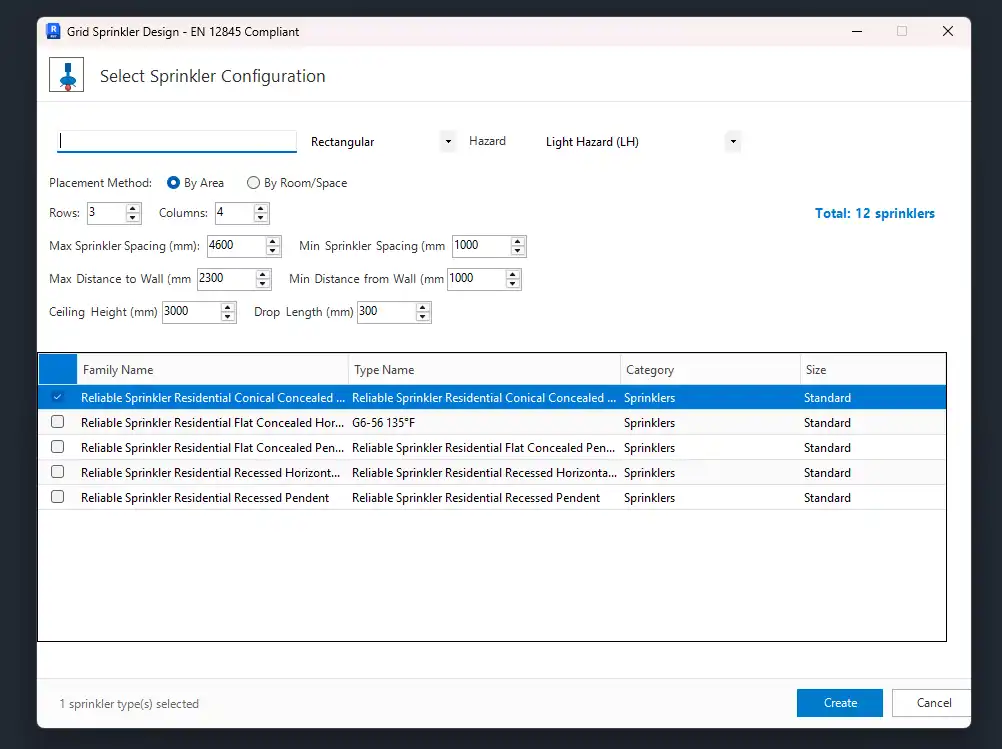
Task: Increase Max Sprinkler Spacing with up arrow
Action: point(273,241)
